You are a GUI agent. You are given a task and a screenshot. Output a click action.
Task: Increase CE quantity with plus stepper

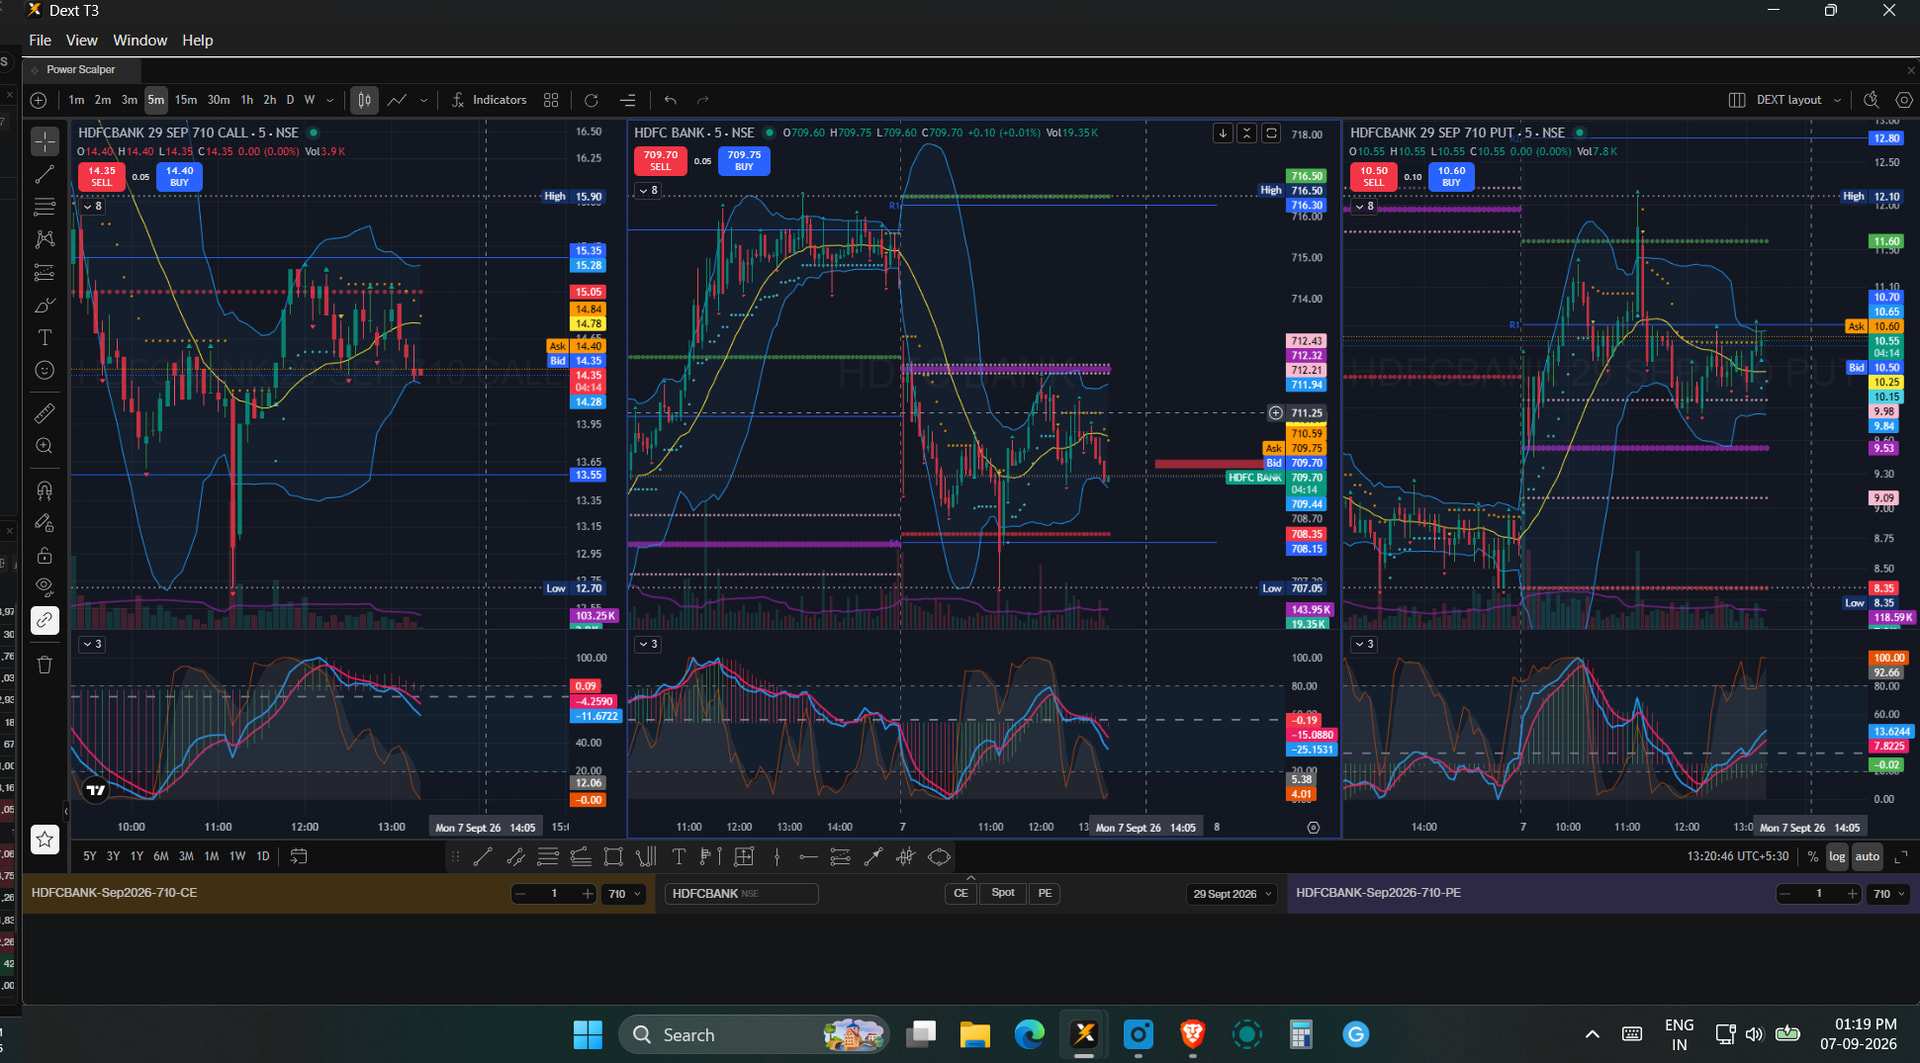pyautogui.click(x=587, y=894)
